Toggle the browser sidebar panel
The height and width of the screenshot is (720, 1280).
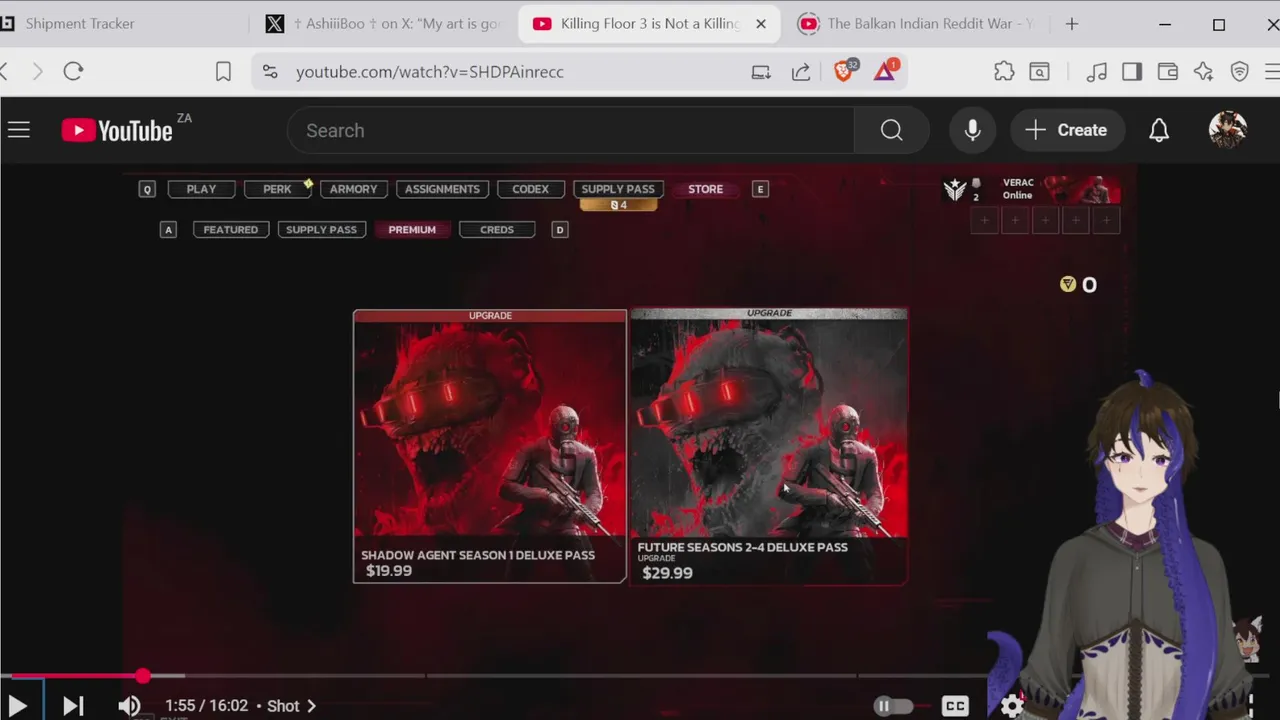point(1132,71)
